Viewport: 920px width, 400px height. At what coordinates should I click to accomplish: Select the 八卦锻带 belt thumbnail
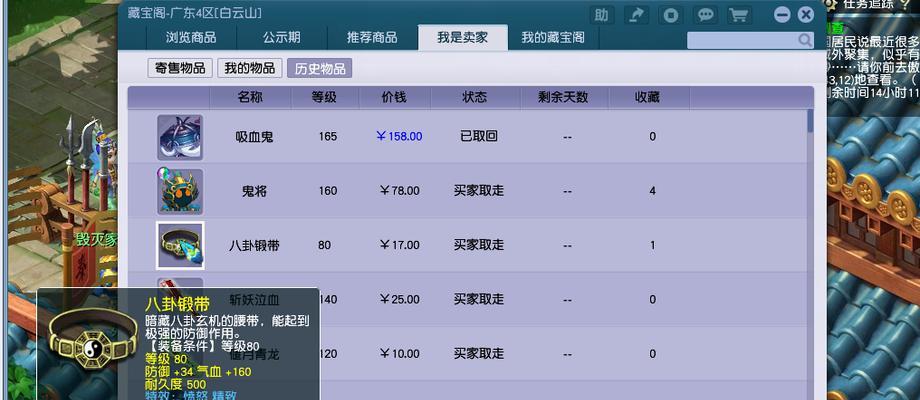point(180,246)
